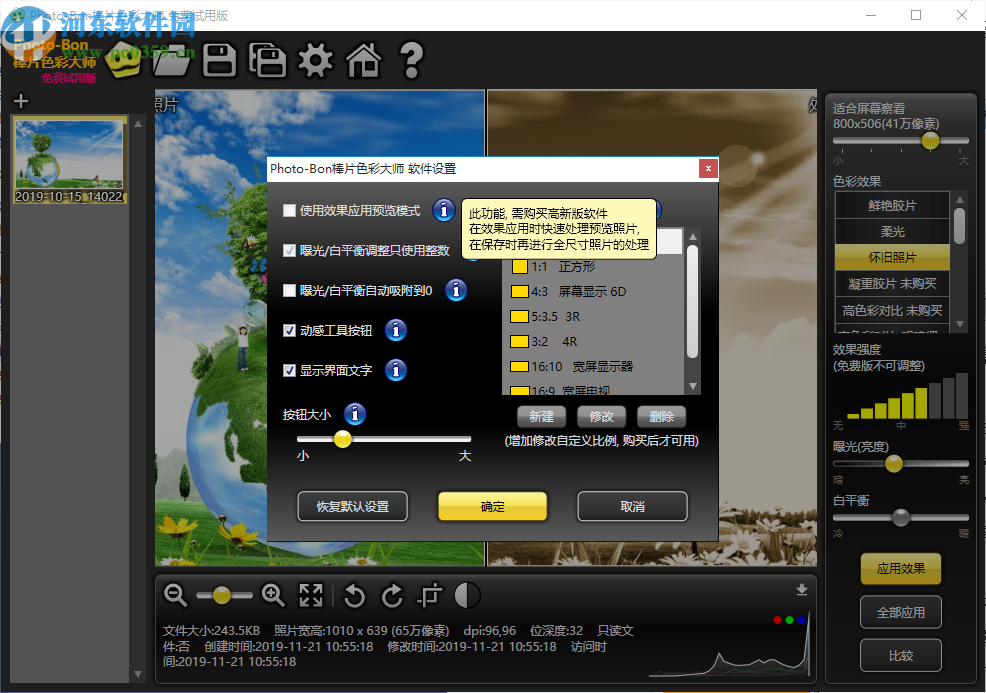Toggle 曝光/白平衡调整只使用整数 checkbox

click(289, 250)
